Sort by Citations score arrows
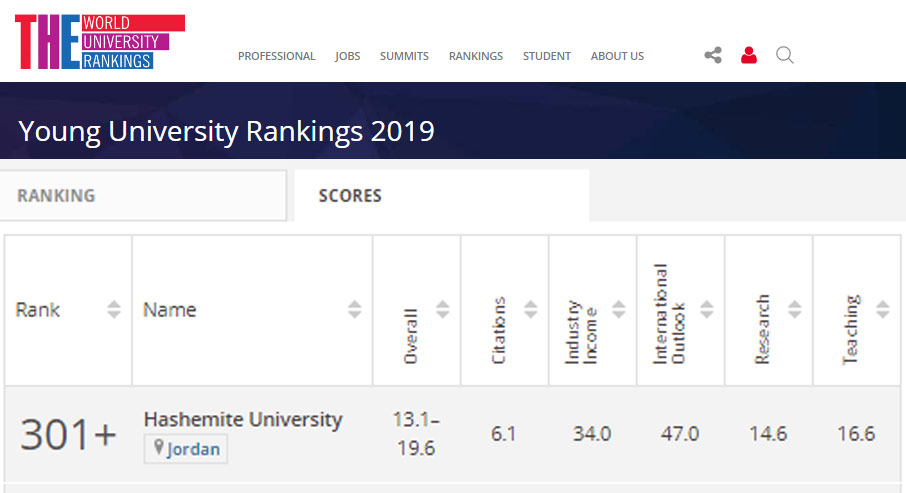Viewport: 906px width, 493px height. 530,310
